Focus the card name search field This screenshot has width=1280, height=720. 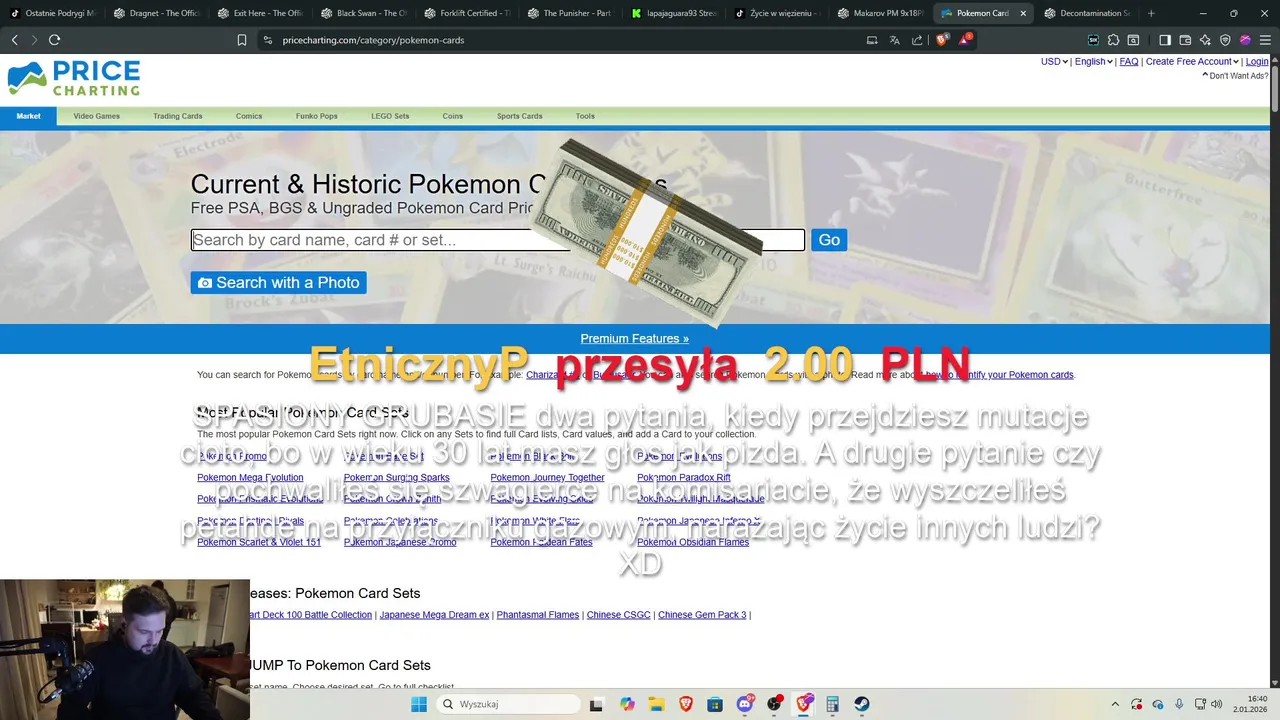(497, 240)
